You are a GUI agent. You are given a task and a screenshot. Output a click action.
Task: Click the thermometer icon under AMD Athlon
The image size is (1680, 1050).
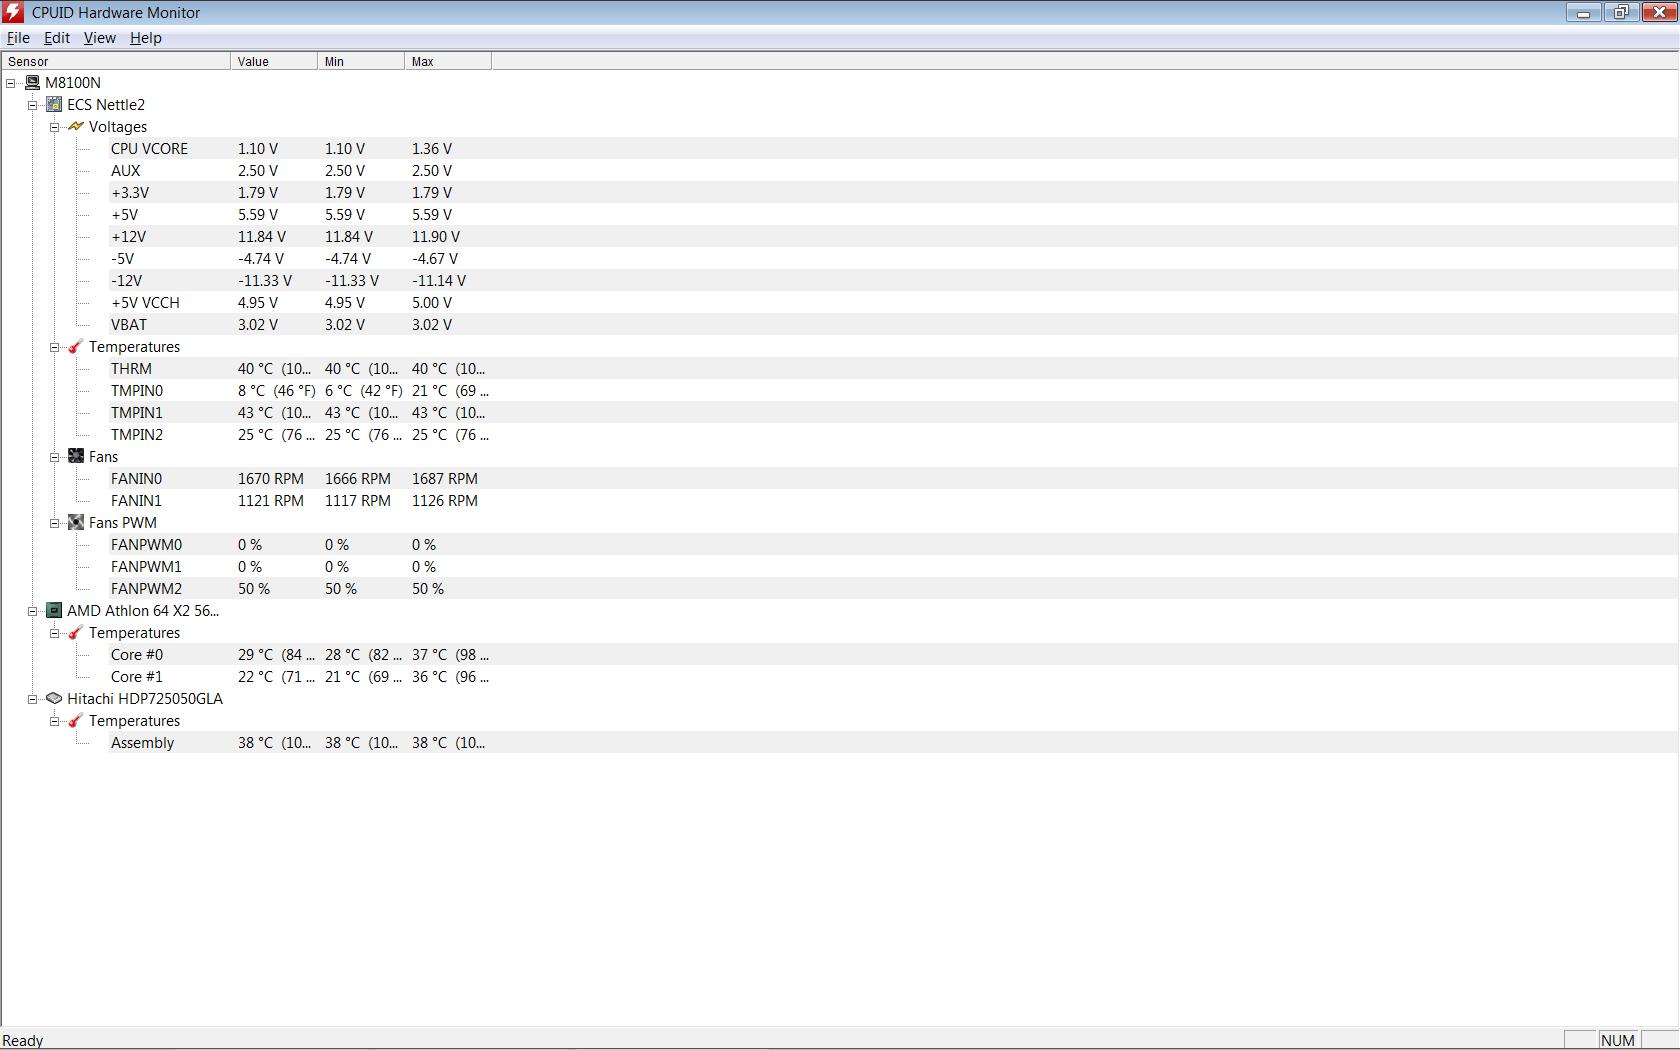pyautogui.click(x=76, y=633)
